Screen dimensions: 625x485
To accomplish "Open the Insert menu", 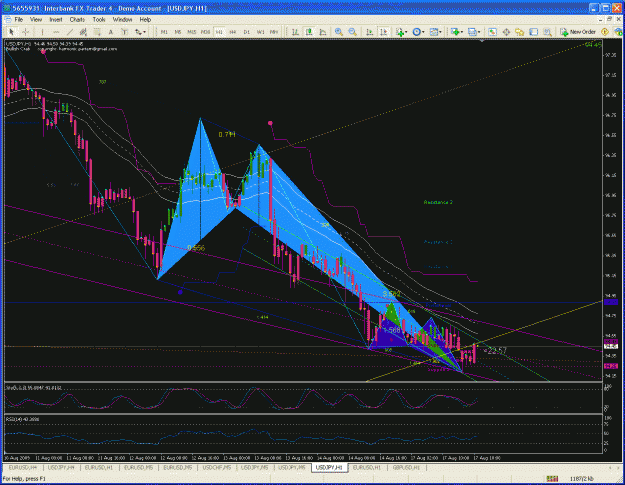I will tap(56, 20).
